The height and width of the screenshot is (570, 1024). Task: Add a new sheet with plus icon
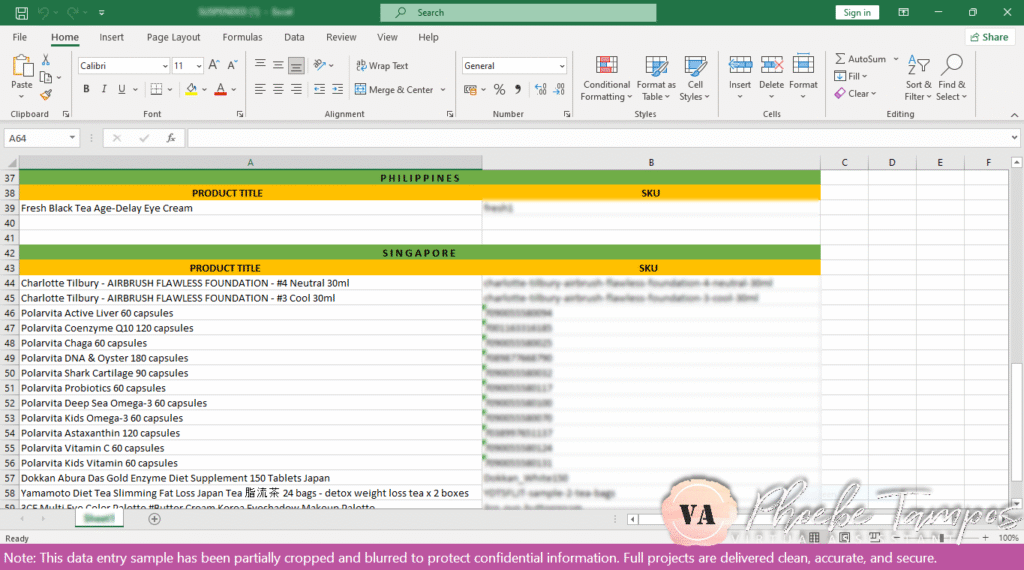[x=154, y=519]
